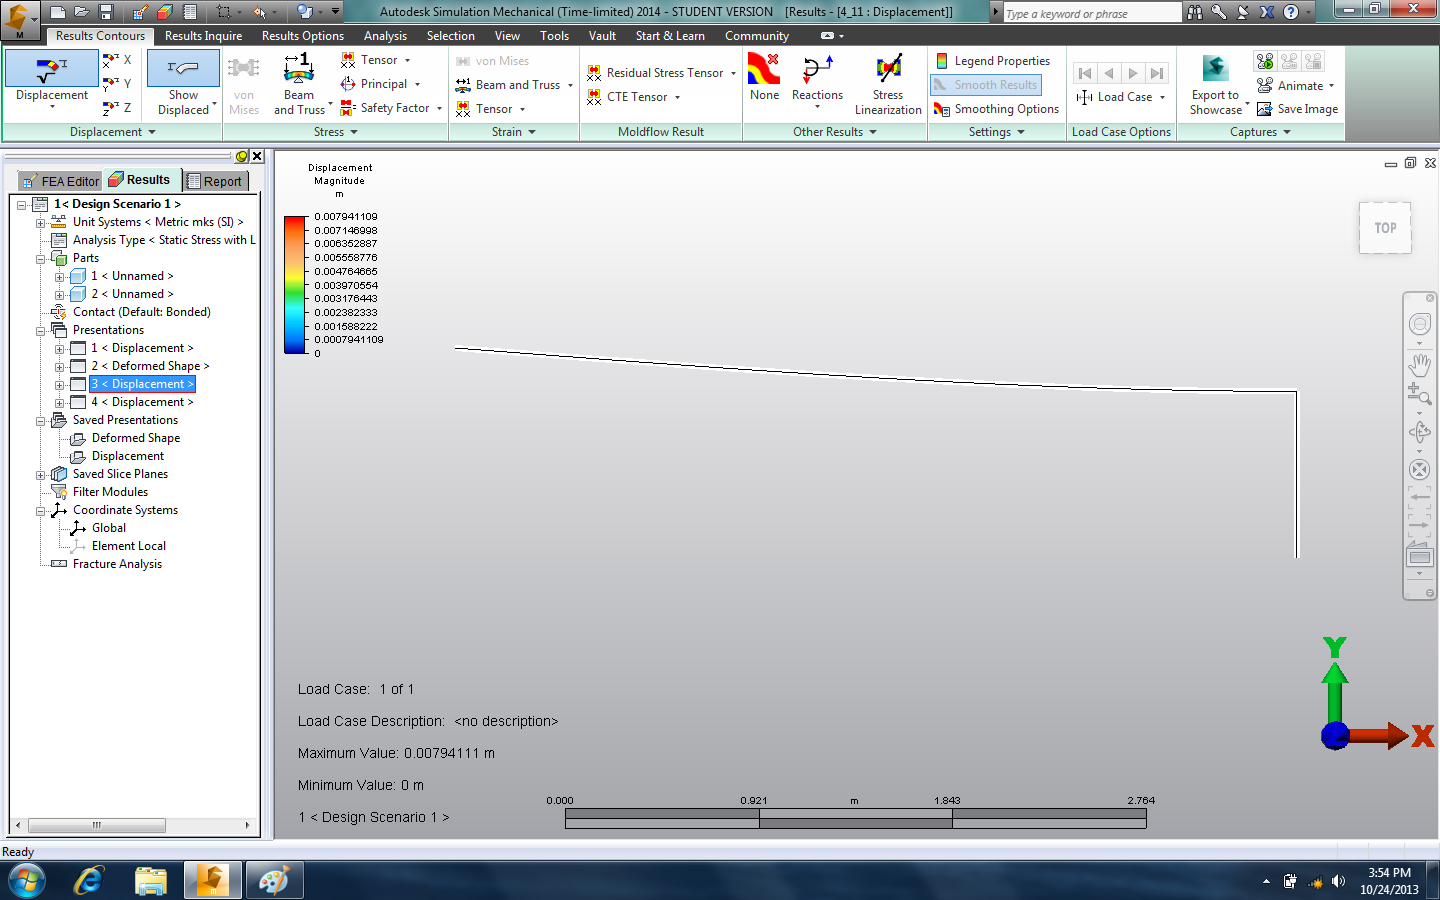Select the Fracture Analysis tree item
The width and height of the screenshot is (1440, 900).
117,564
